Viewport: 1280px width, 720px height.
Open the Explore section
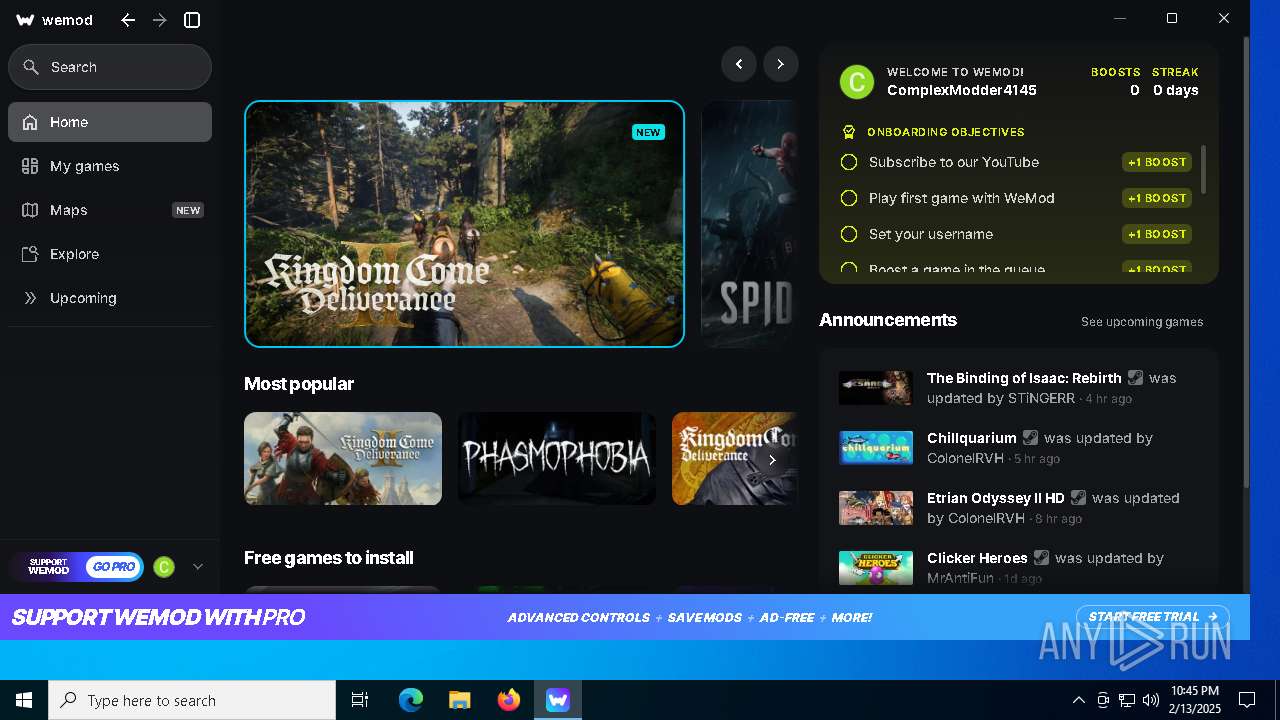110,254
